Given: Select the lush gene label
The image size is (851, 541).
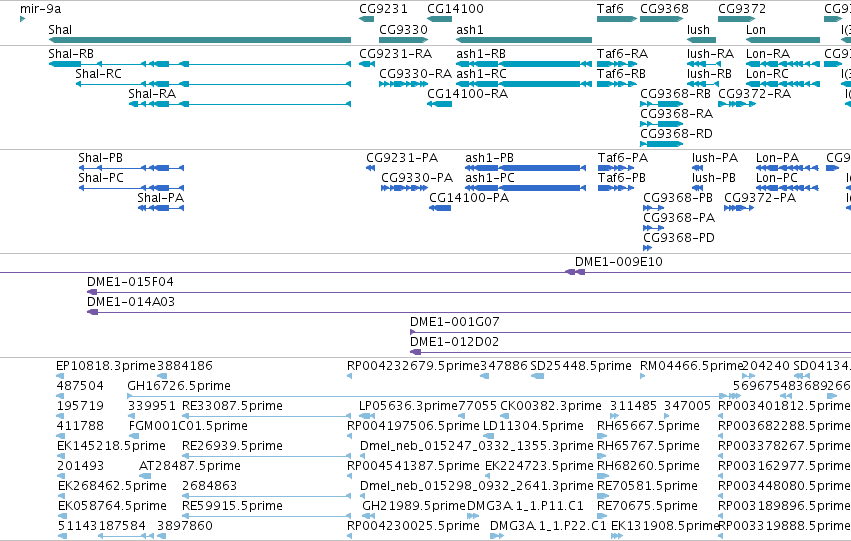Looking at the screenshot, I should (x=698, y=29).
